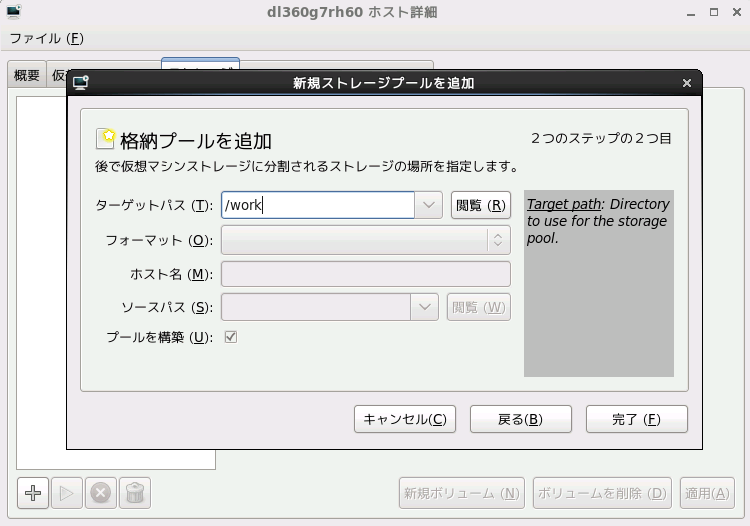Click the dialog title bar monitor icon
The width and height of the screenshot is (750, 526).
[x=81, y=83]
